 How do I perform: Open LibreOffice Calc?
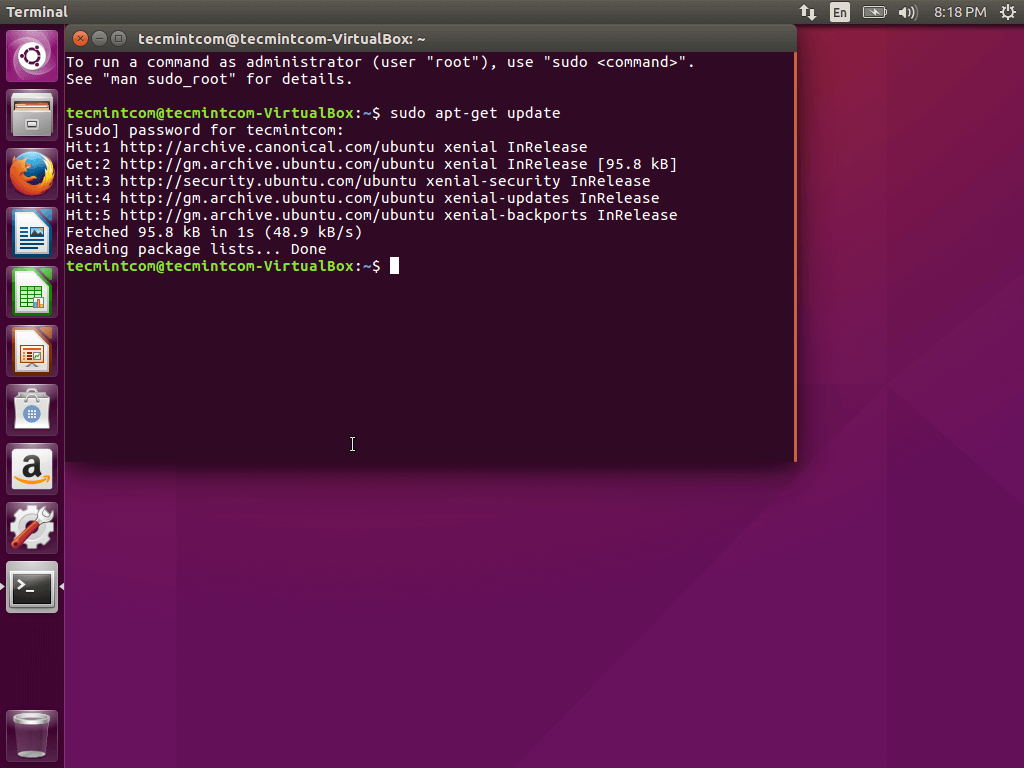[x=31, y=291]
